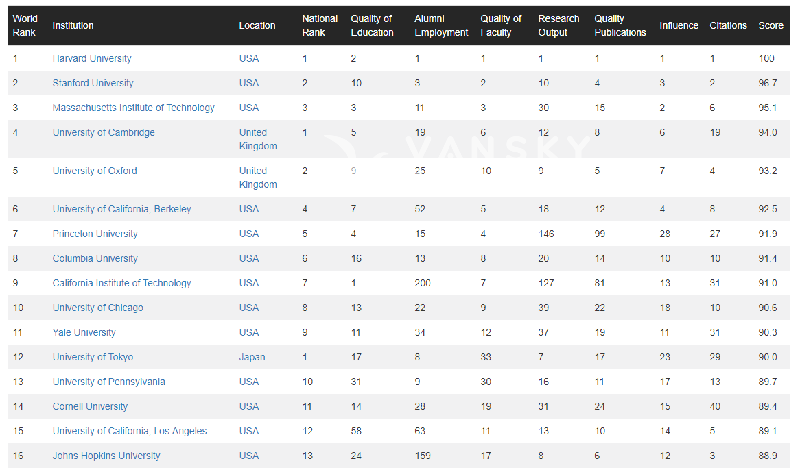Select Johns Hopkins alumni employment value 159
This screenshot has height=474, width=800.
click(423, 456)
